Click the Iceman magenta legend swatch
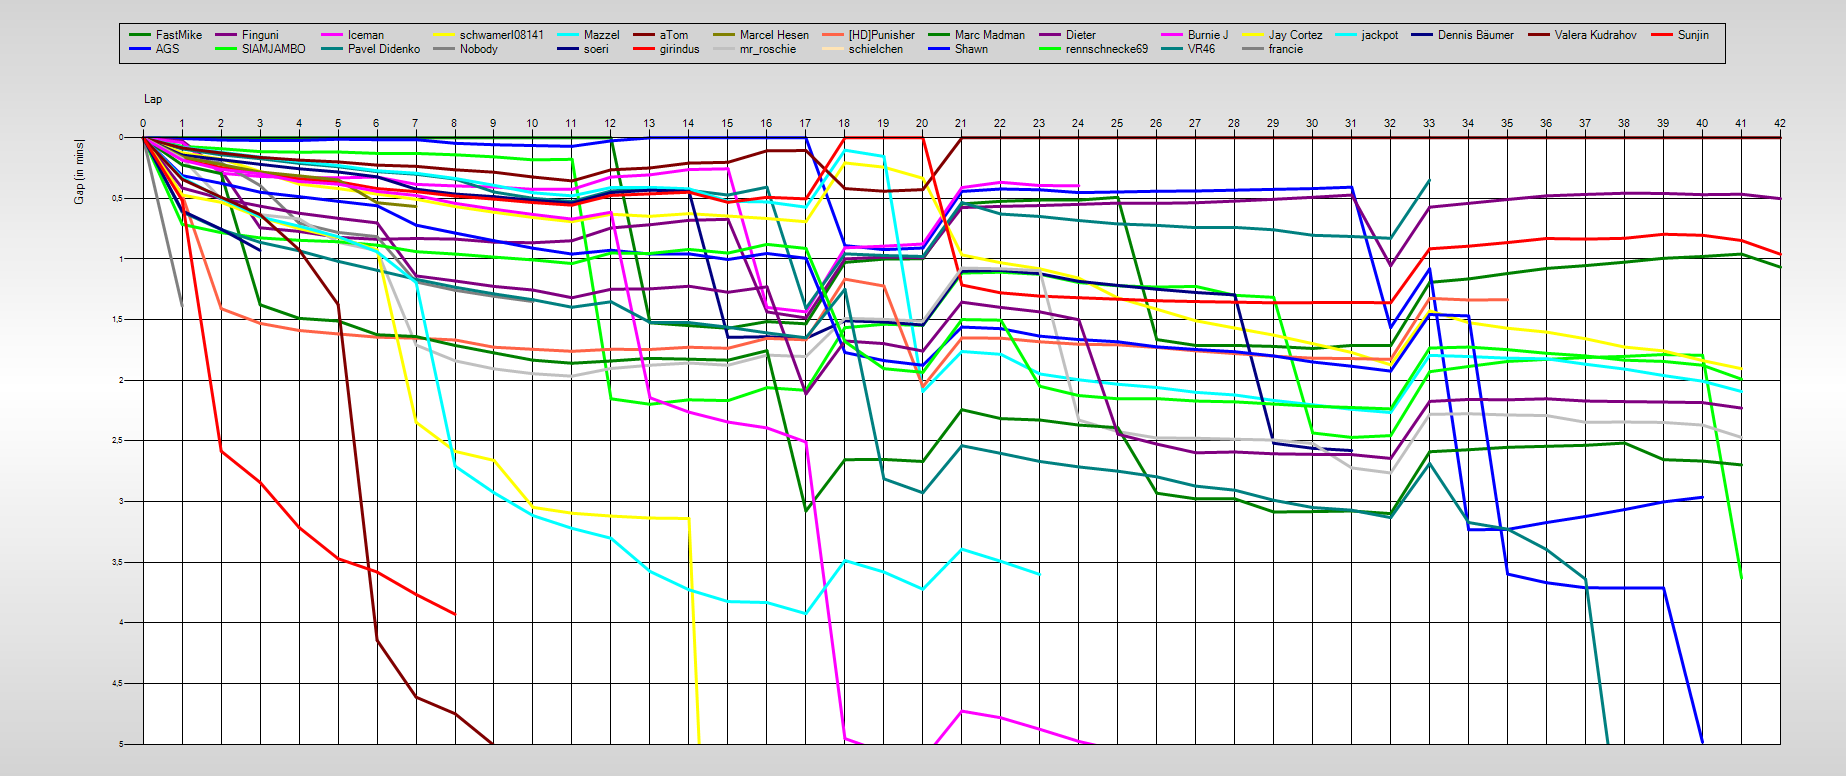The width and height of the screenshot is (1846, 776). coord(332,35)
